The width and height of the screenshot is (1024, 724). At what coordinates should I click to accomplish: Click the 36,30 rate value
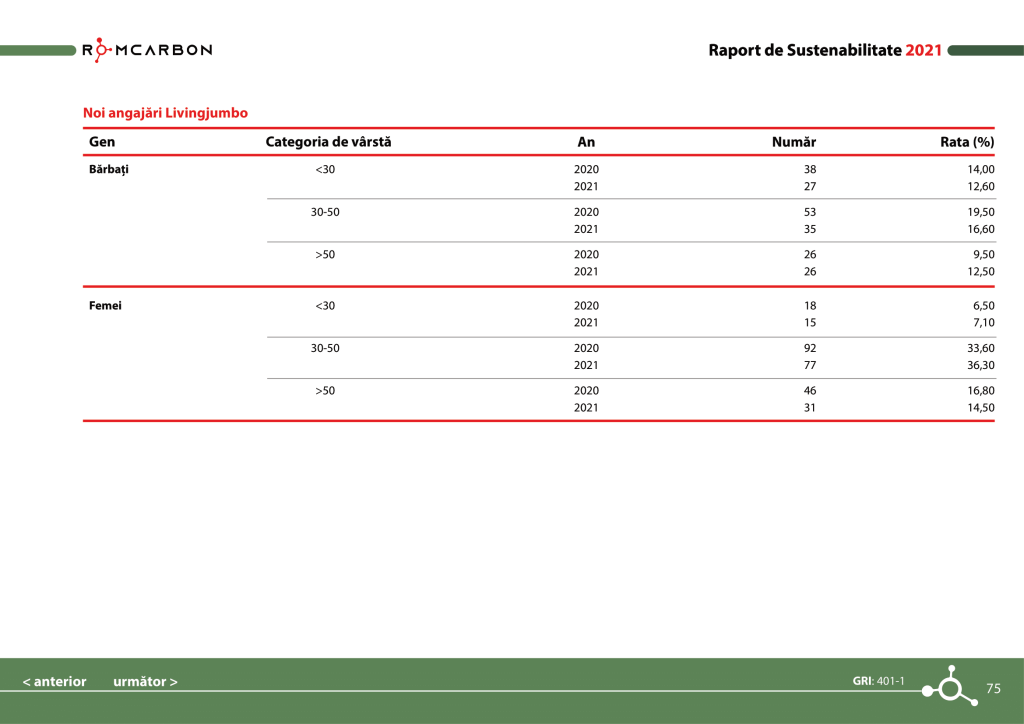pyautogui.click(x=980, y=365)
